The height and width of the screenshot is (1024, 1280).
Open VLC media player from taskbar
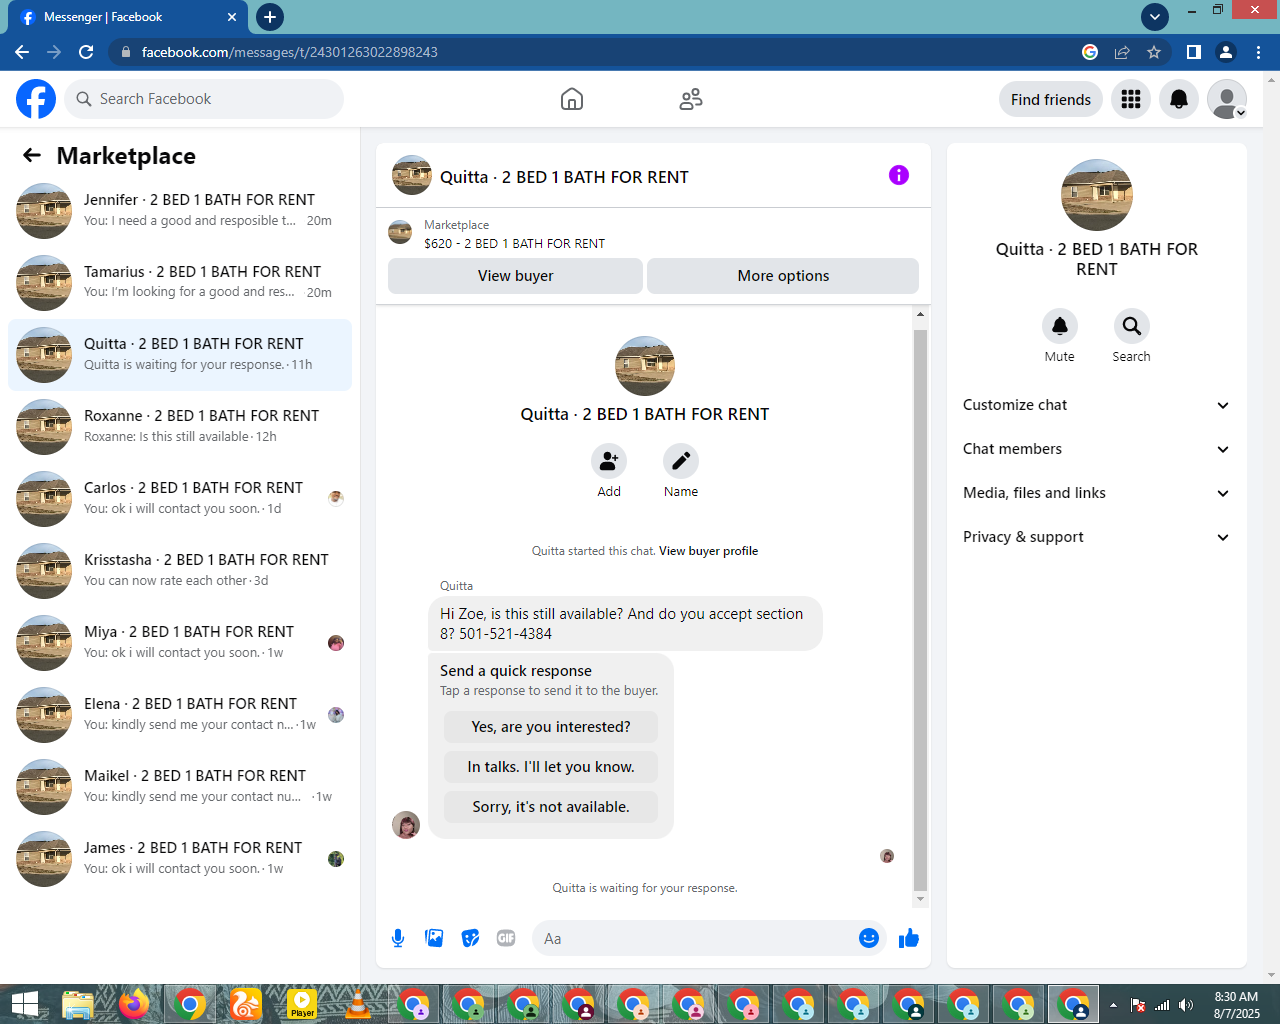pos(357,1004)
